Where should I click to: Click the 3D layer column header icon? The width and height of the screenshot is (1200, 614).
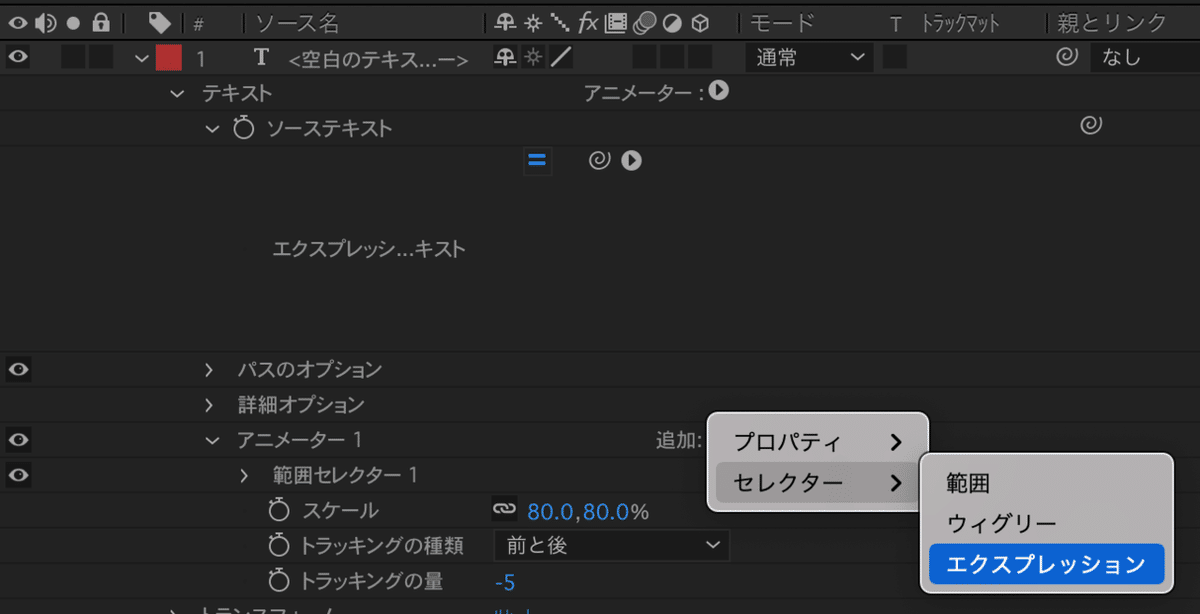[x=700, y=22]
